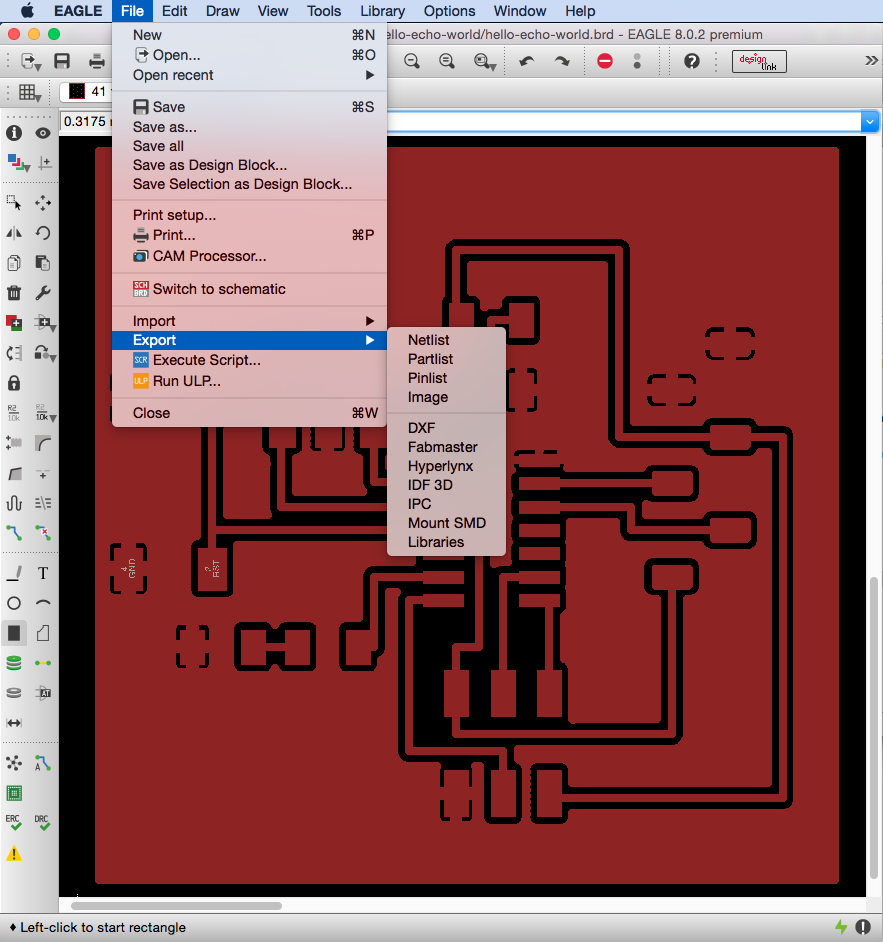Select the Copy tool
The height and width of the screenshot is (942, 883).
14,263
